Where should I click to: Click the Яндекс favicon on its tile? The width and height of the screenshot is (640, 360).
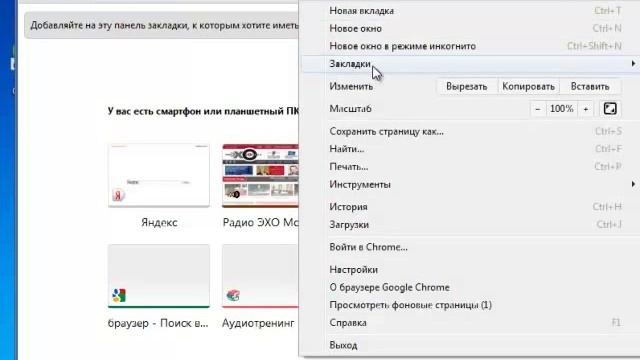click(x=118, y=195)
